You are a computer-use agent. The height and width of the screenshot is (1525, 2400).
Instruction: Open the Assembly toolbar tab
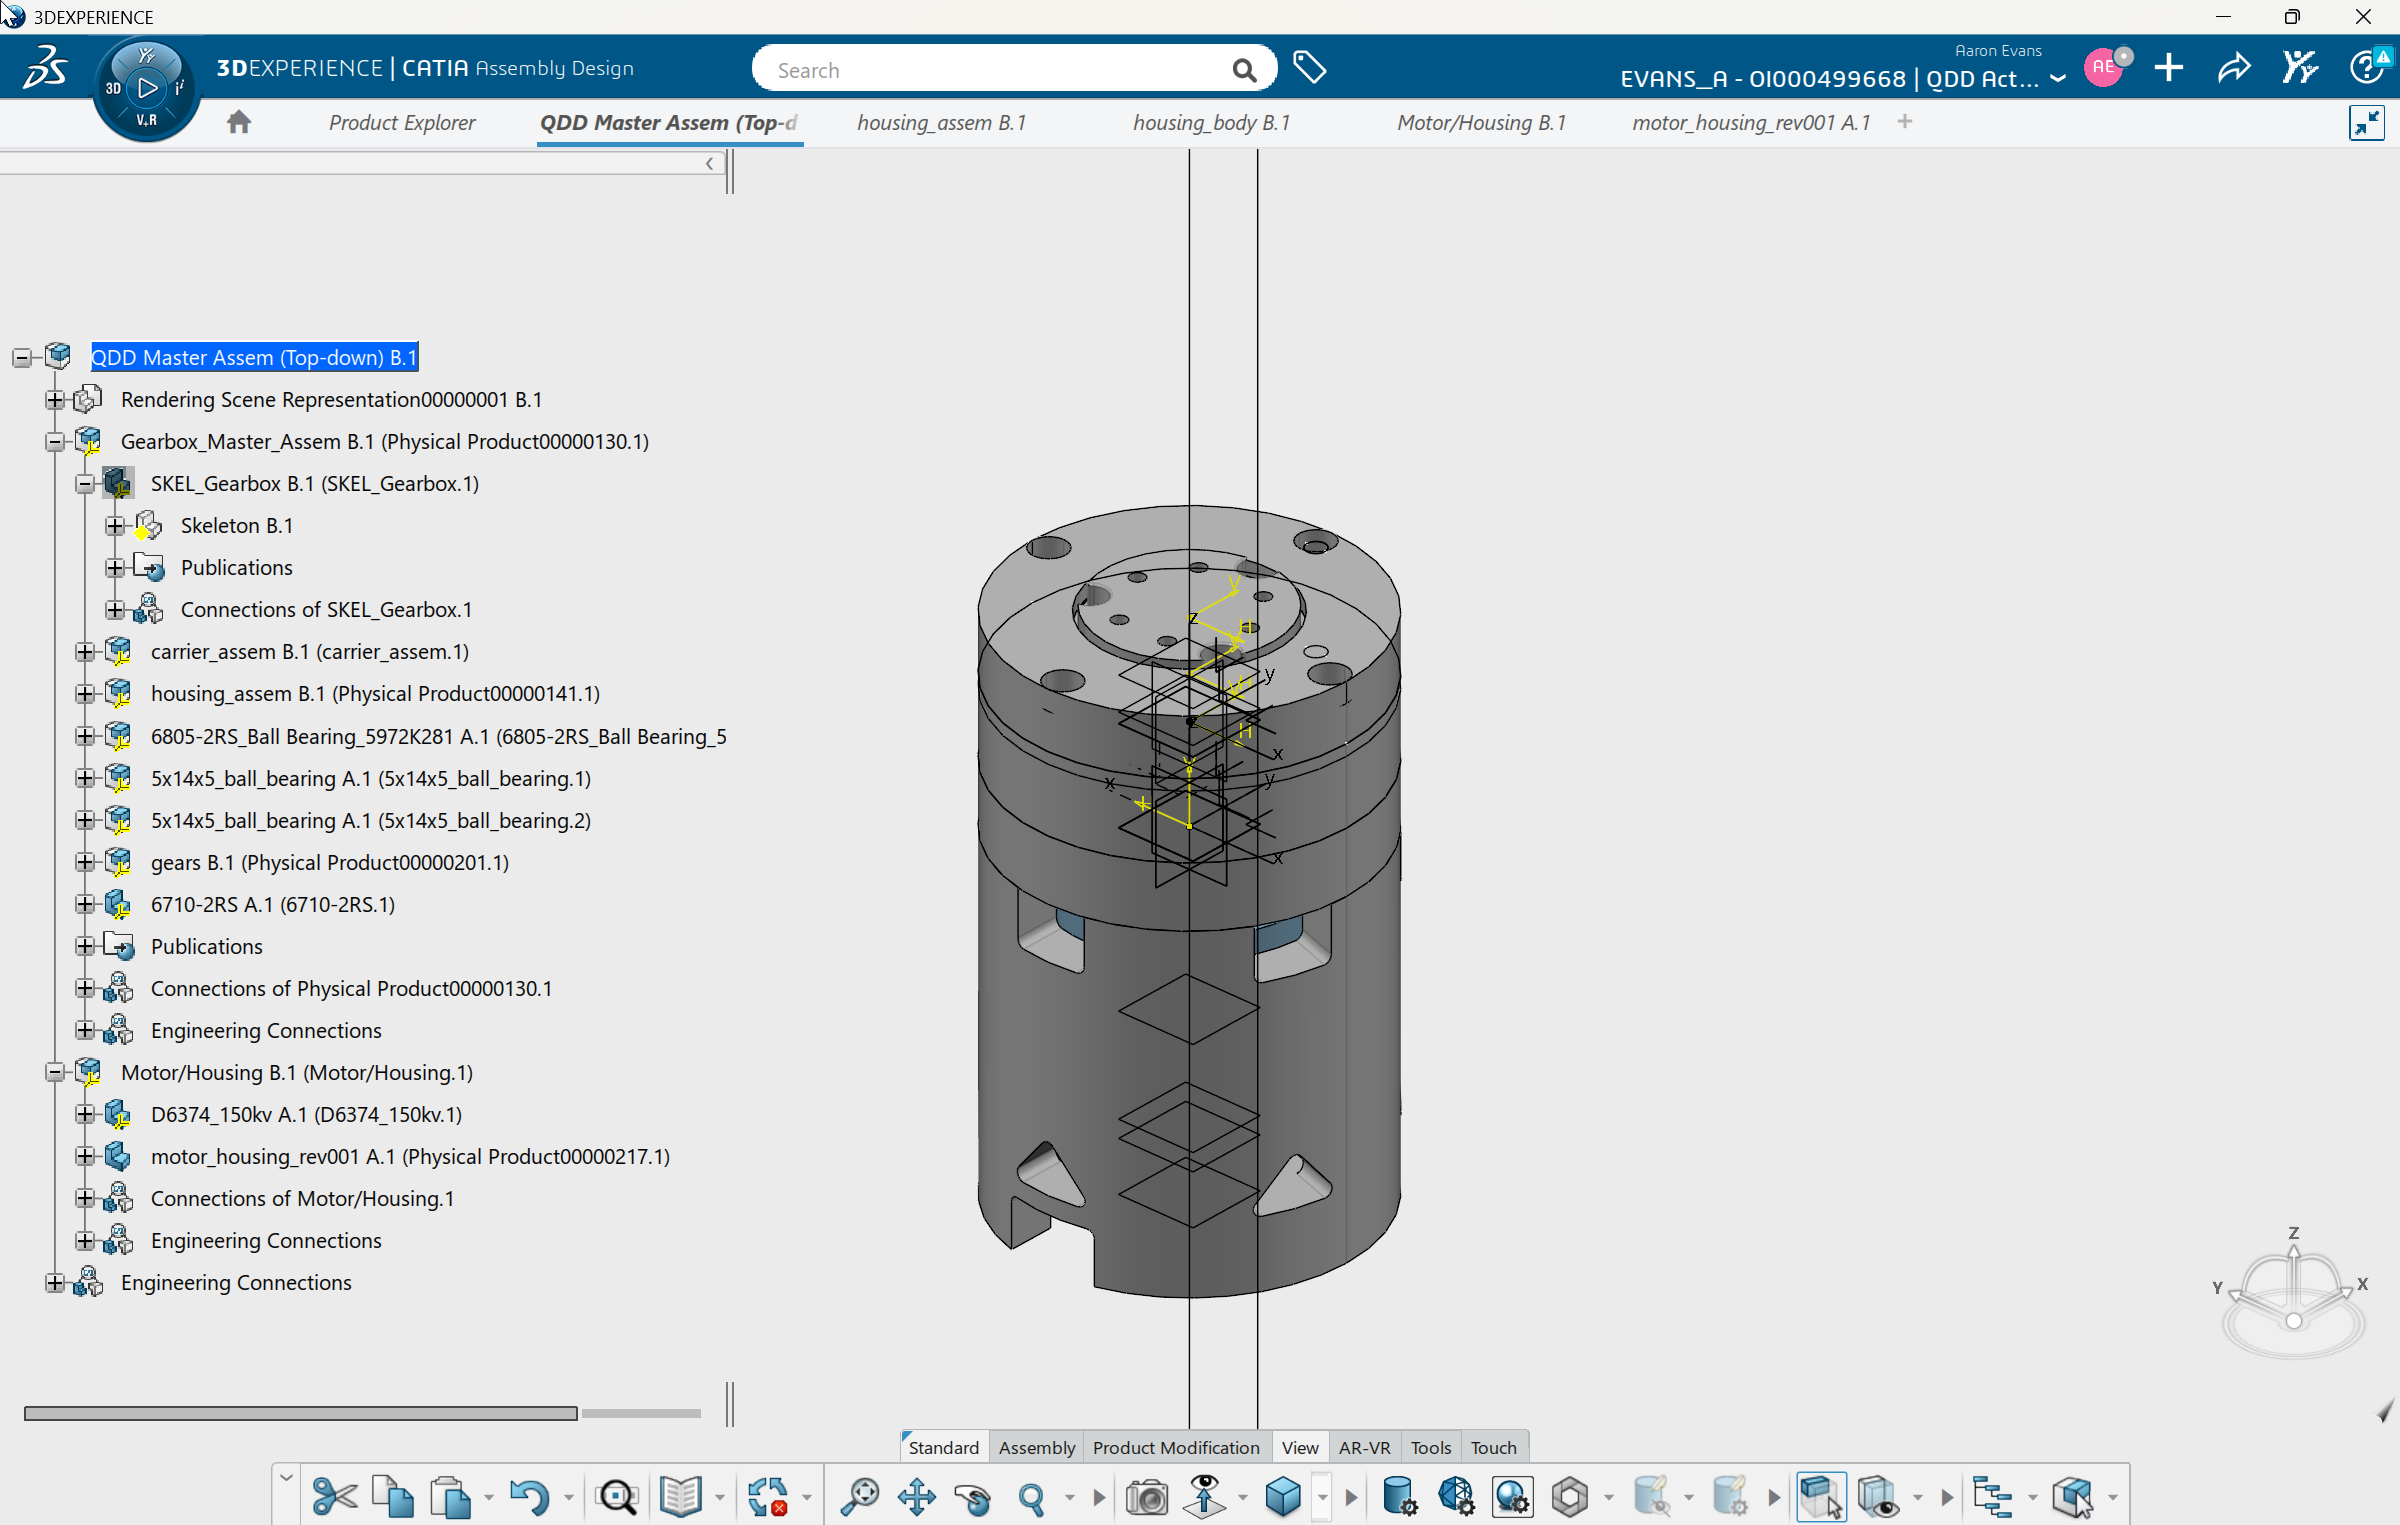coord(1036,1447)
